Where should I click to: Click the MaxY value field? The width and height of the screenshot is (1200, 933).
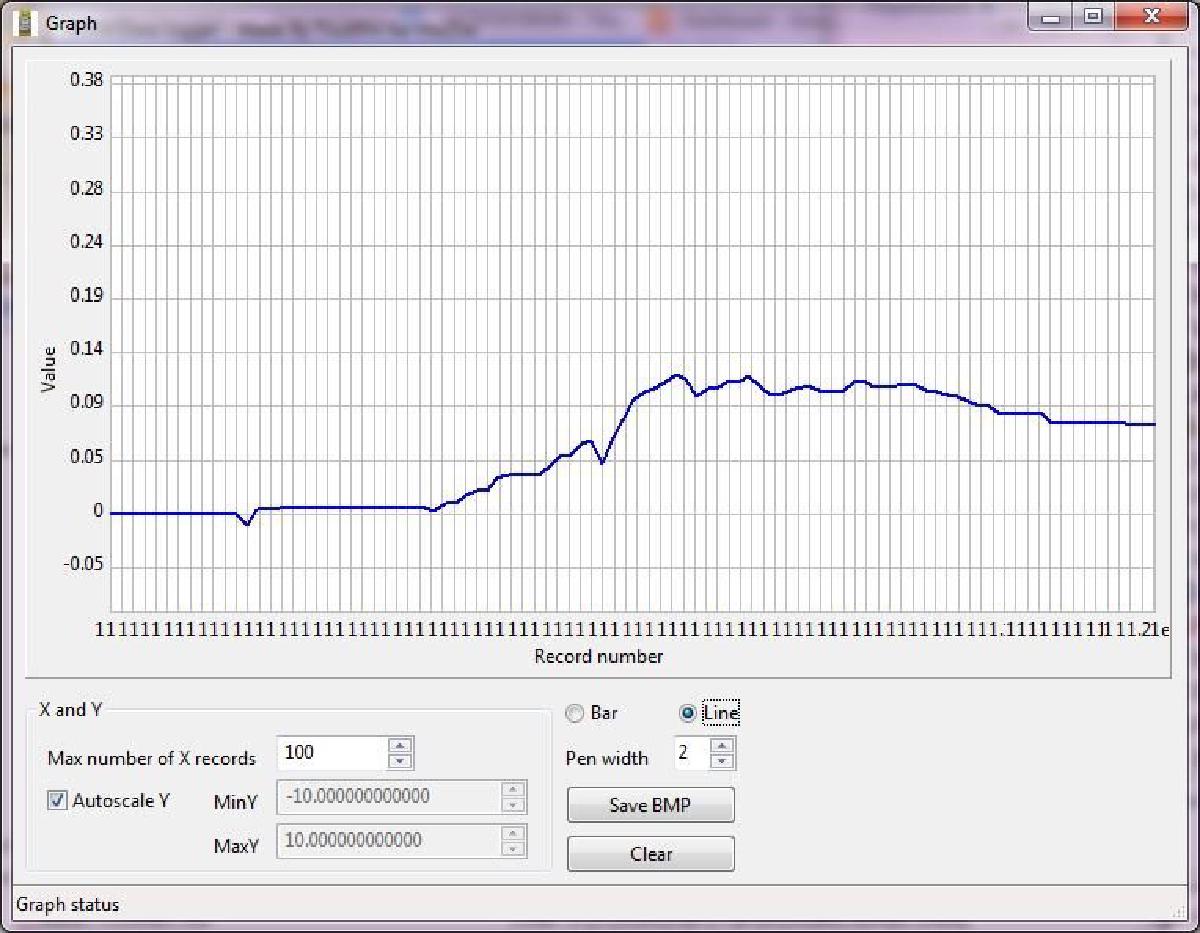[x=388, y=840]
